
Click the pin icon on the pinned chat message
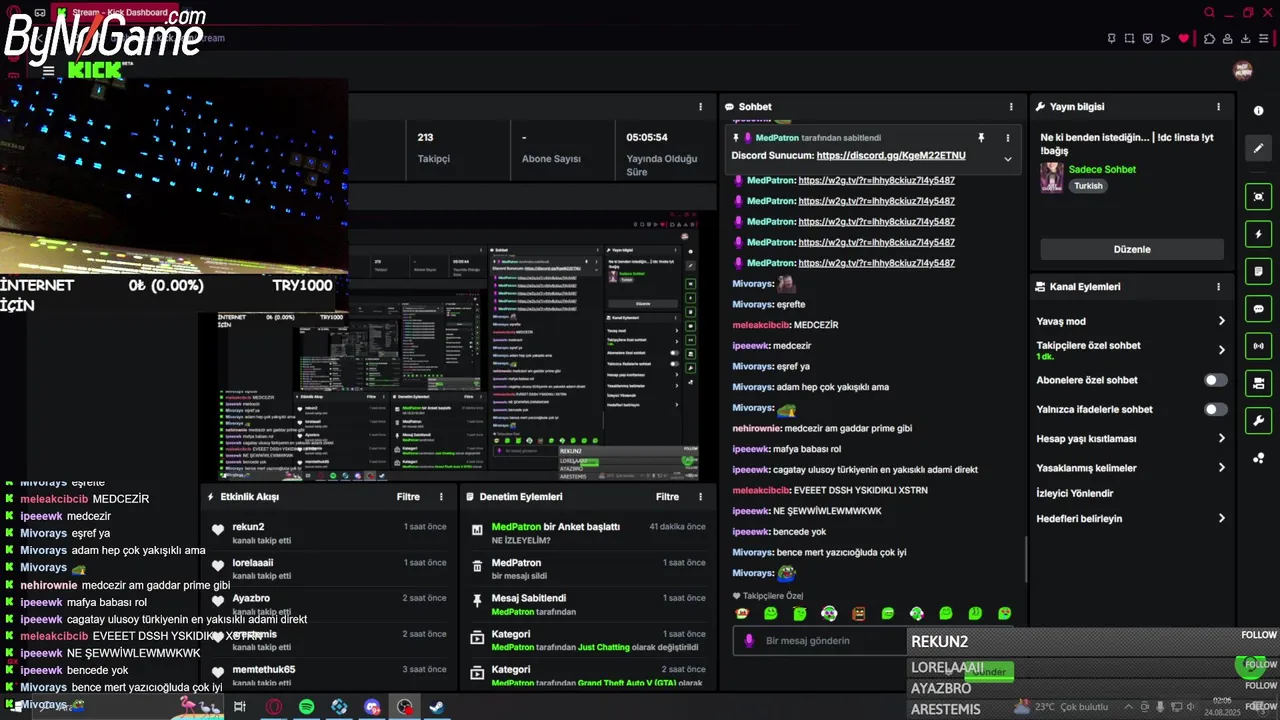[981, 138]
